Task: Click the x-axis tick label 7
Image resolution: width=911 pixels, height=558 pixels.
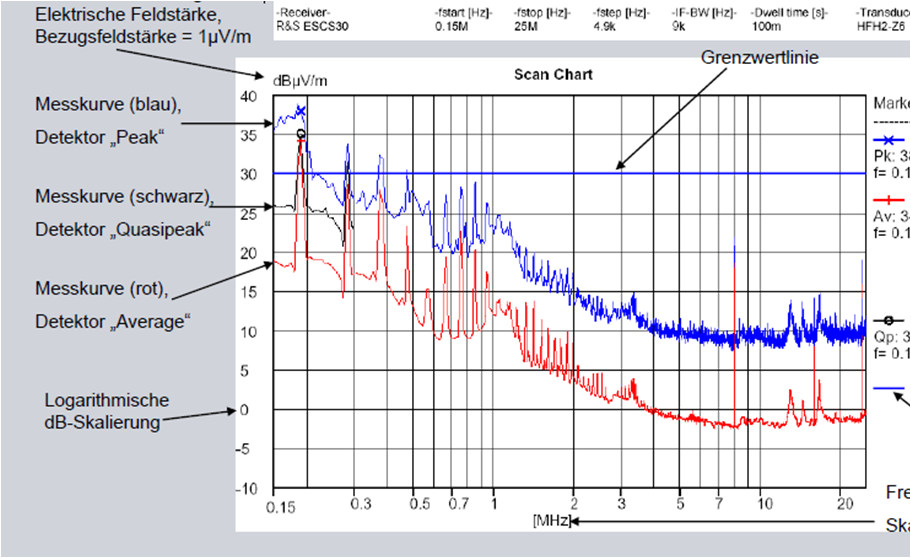Action: click(x=719, y=503)
